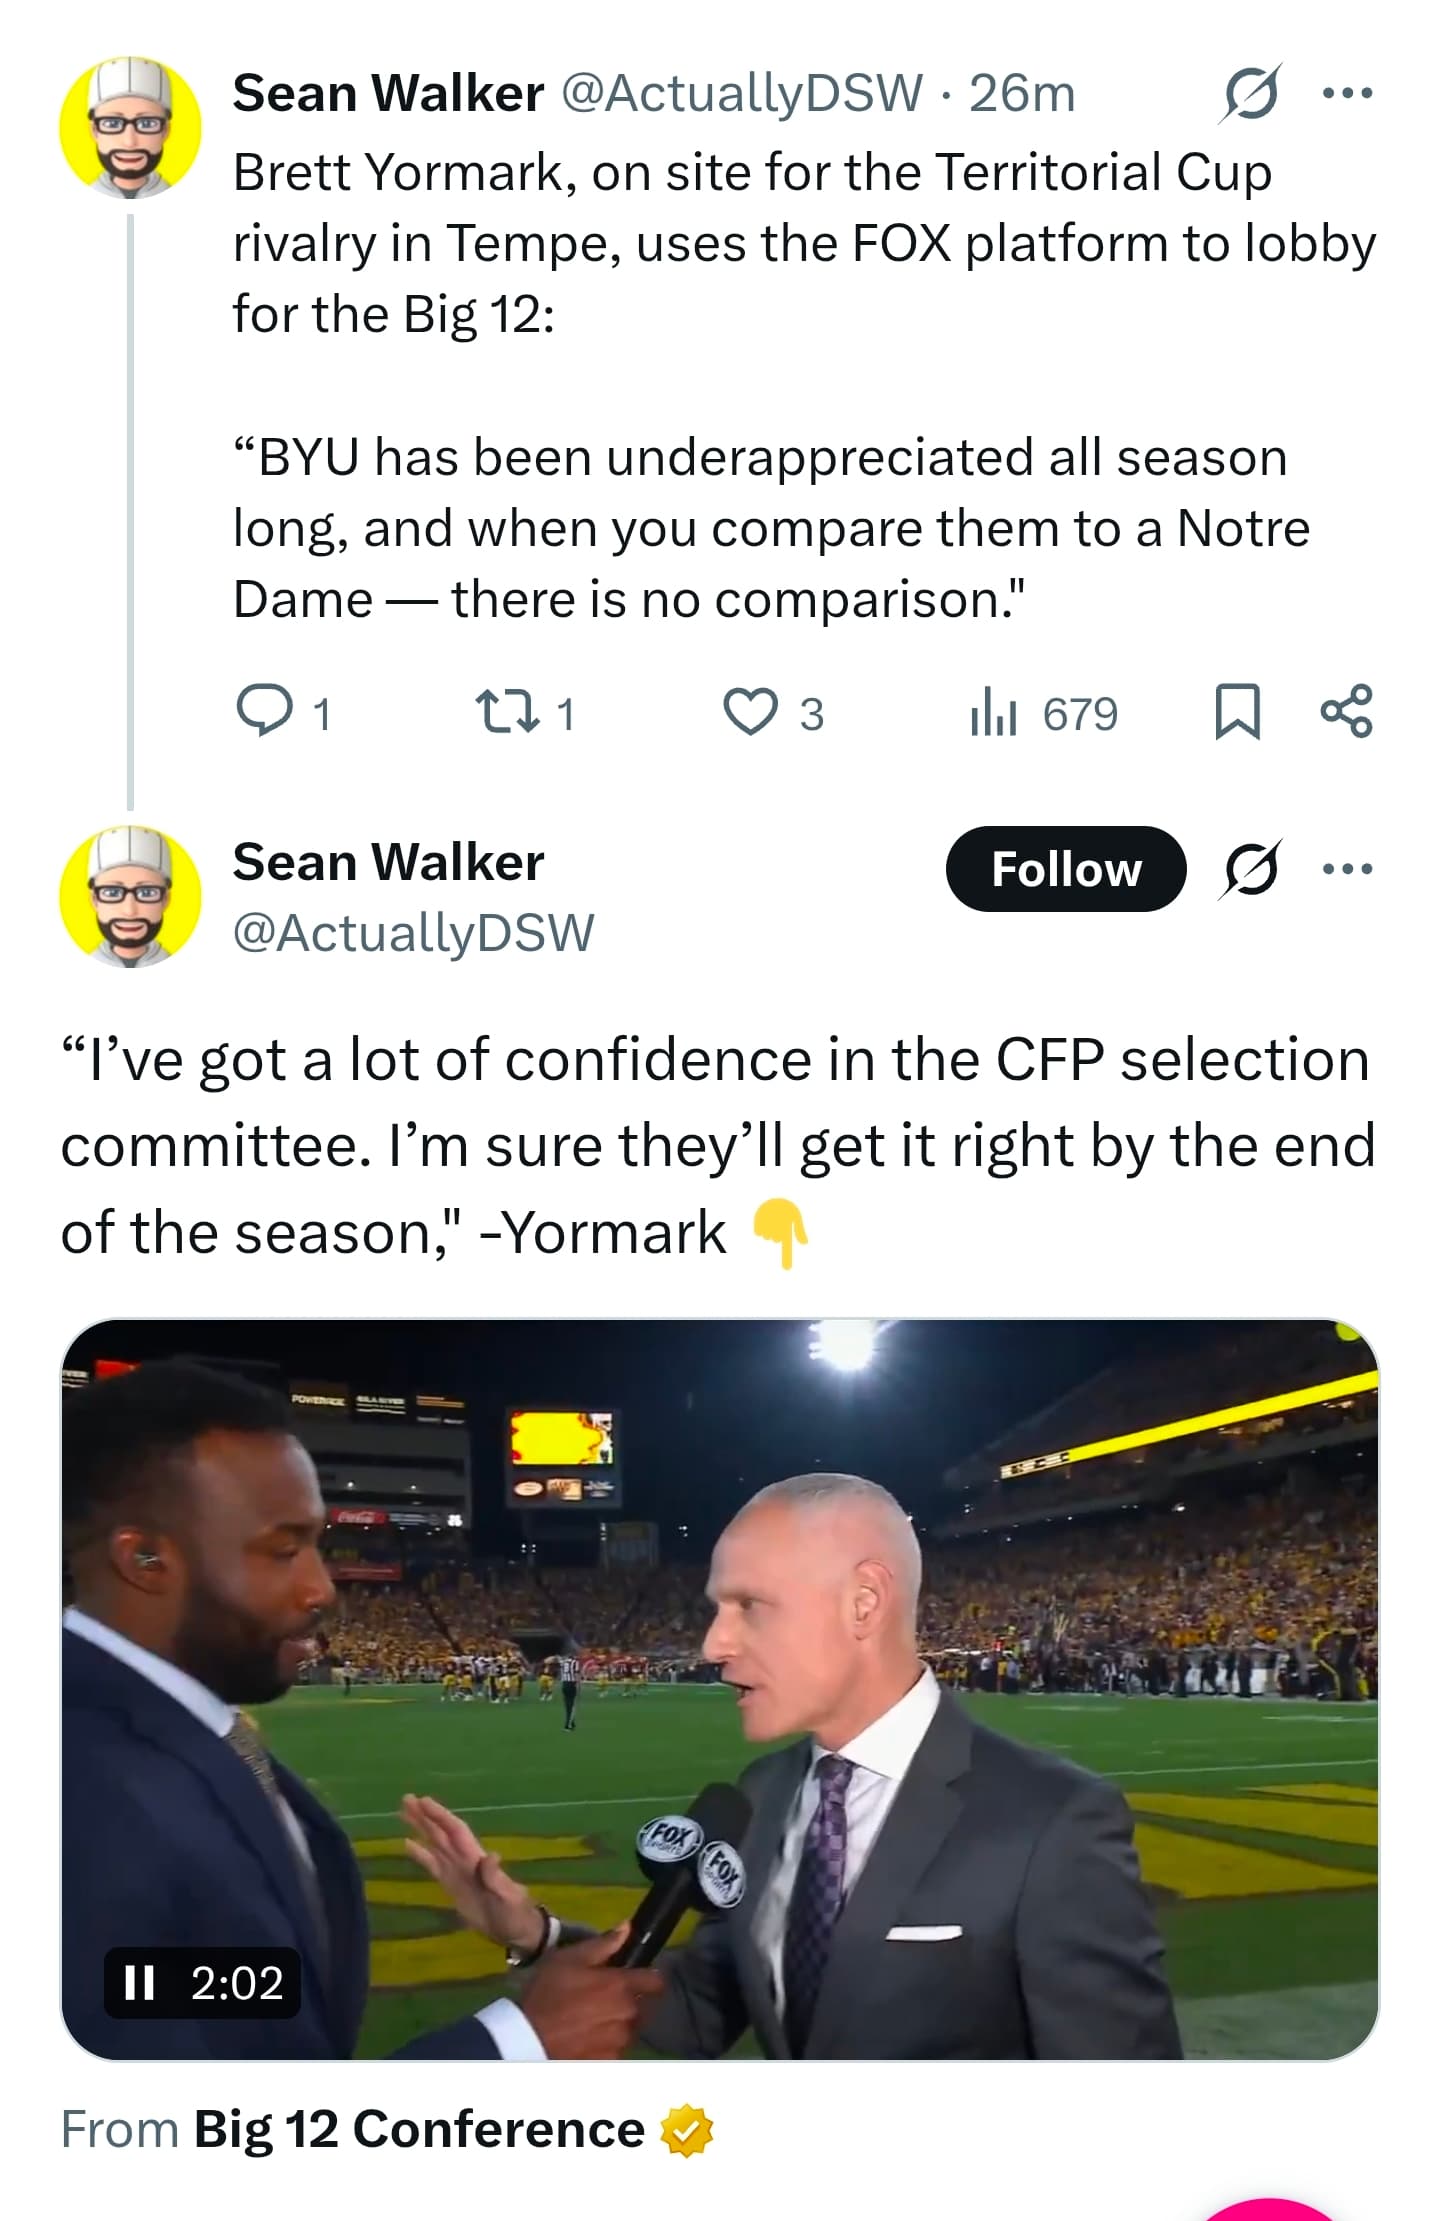The image size is (1439, 2221).
Task: Open Sean Walker's avatar on main tweet
Action: (130, 896)
